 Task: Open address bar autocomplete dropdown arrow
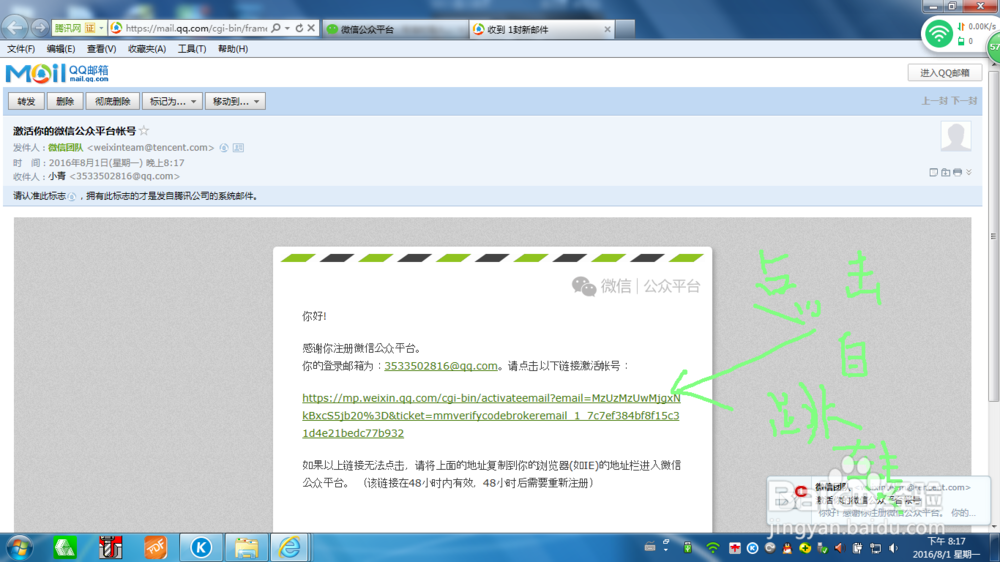click(288, 28)
